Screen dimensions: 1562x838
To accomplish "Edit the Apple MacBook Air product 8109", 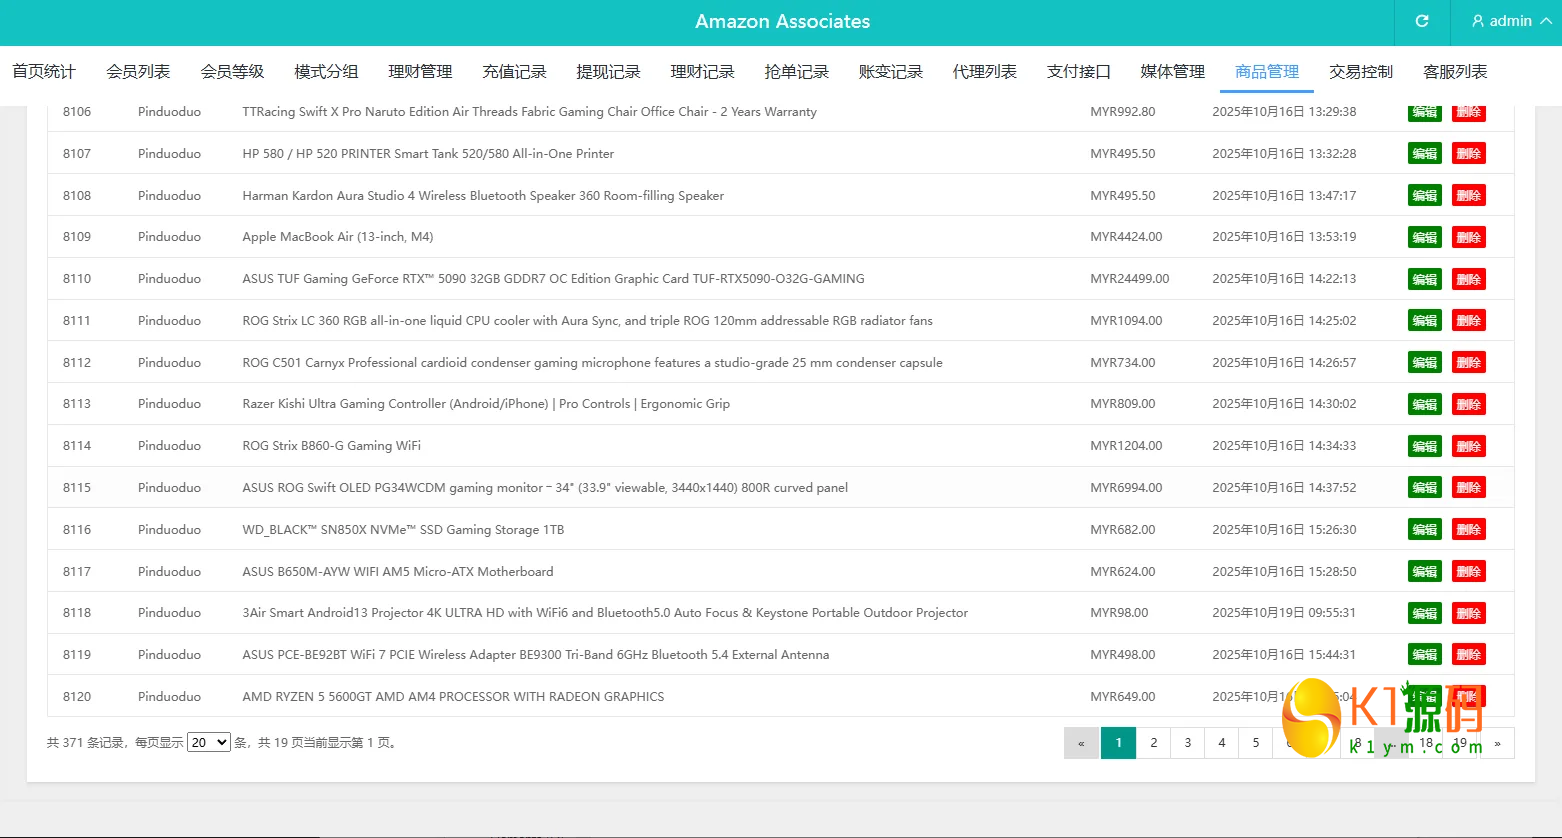I will click(1424, 237).
